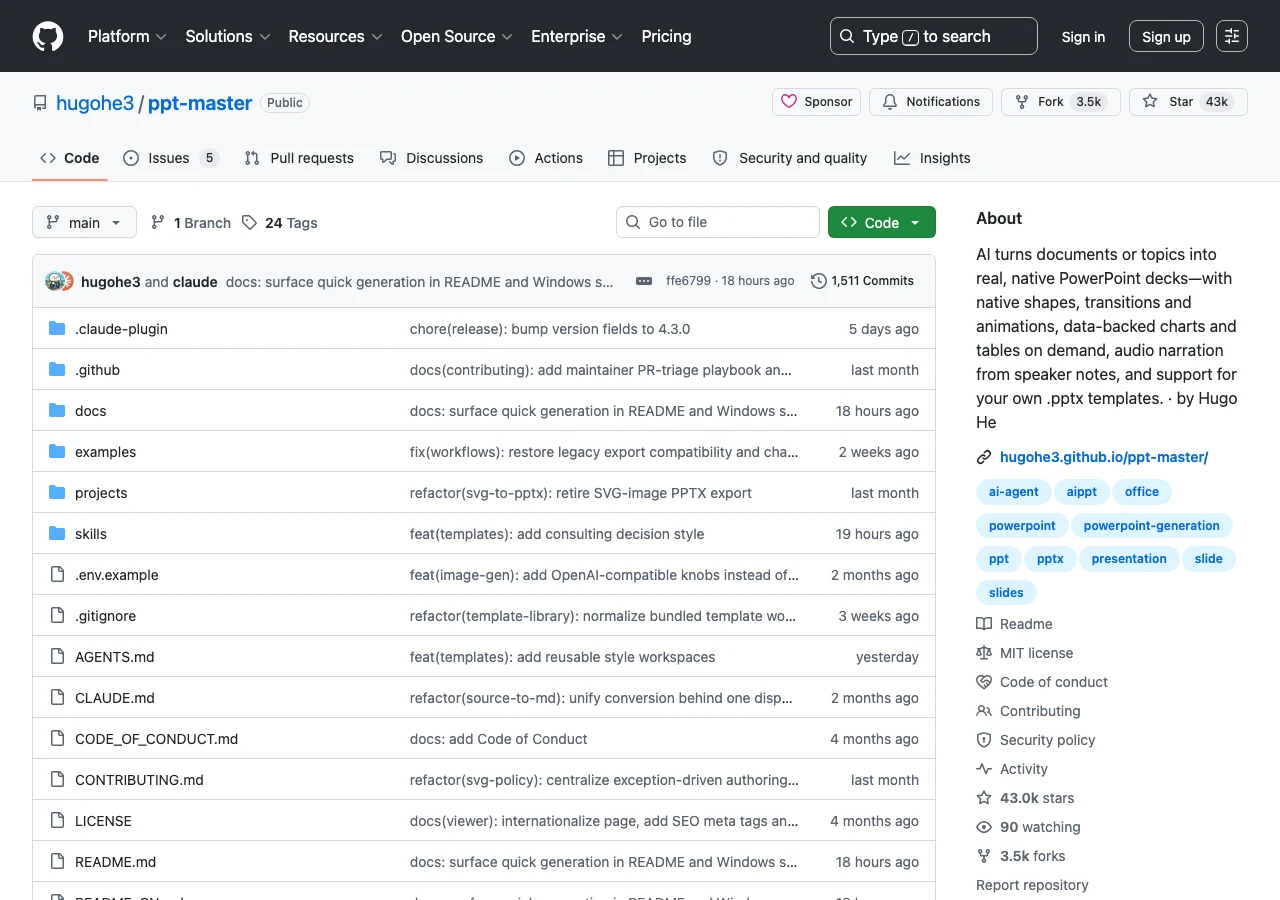
Task: Click the Report repository link
Action: (1032, 885)
